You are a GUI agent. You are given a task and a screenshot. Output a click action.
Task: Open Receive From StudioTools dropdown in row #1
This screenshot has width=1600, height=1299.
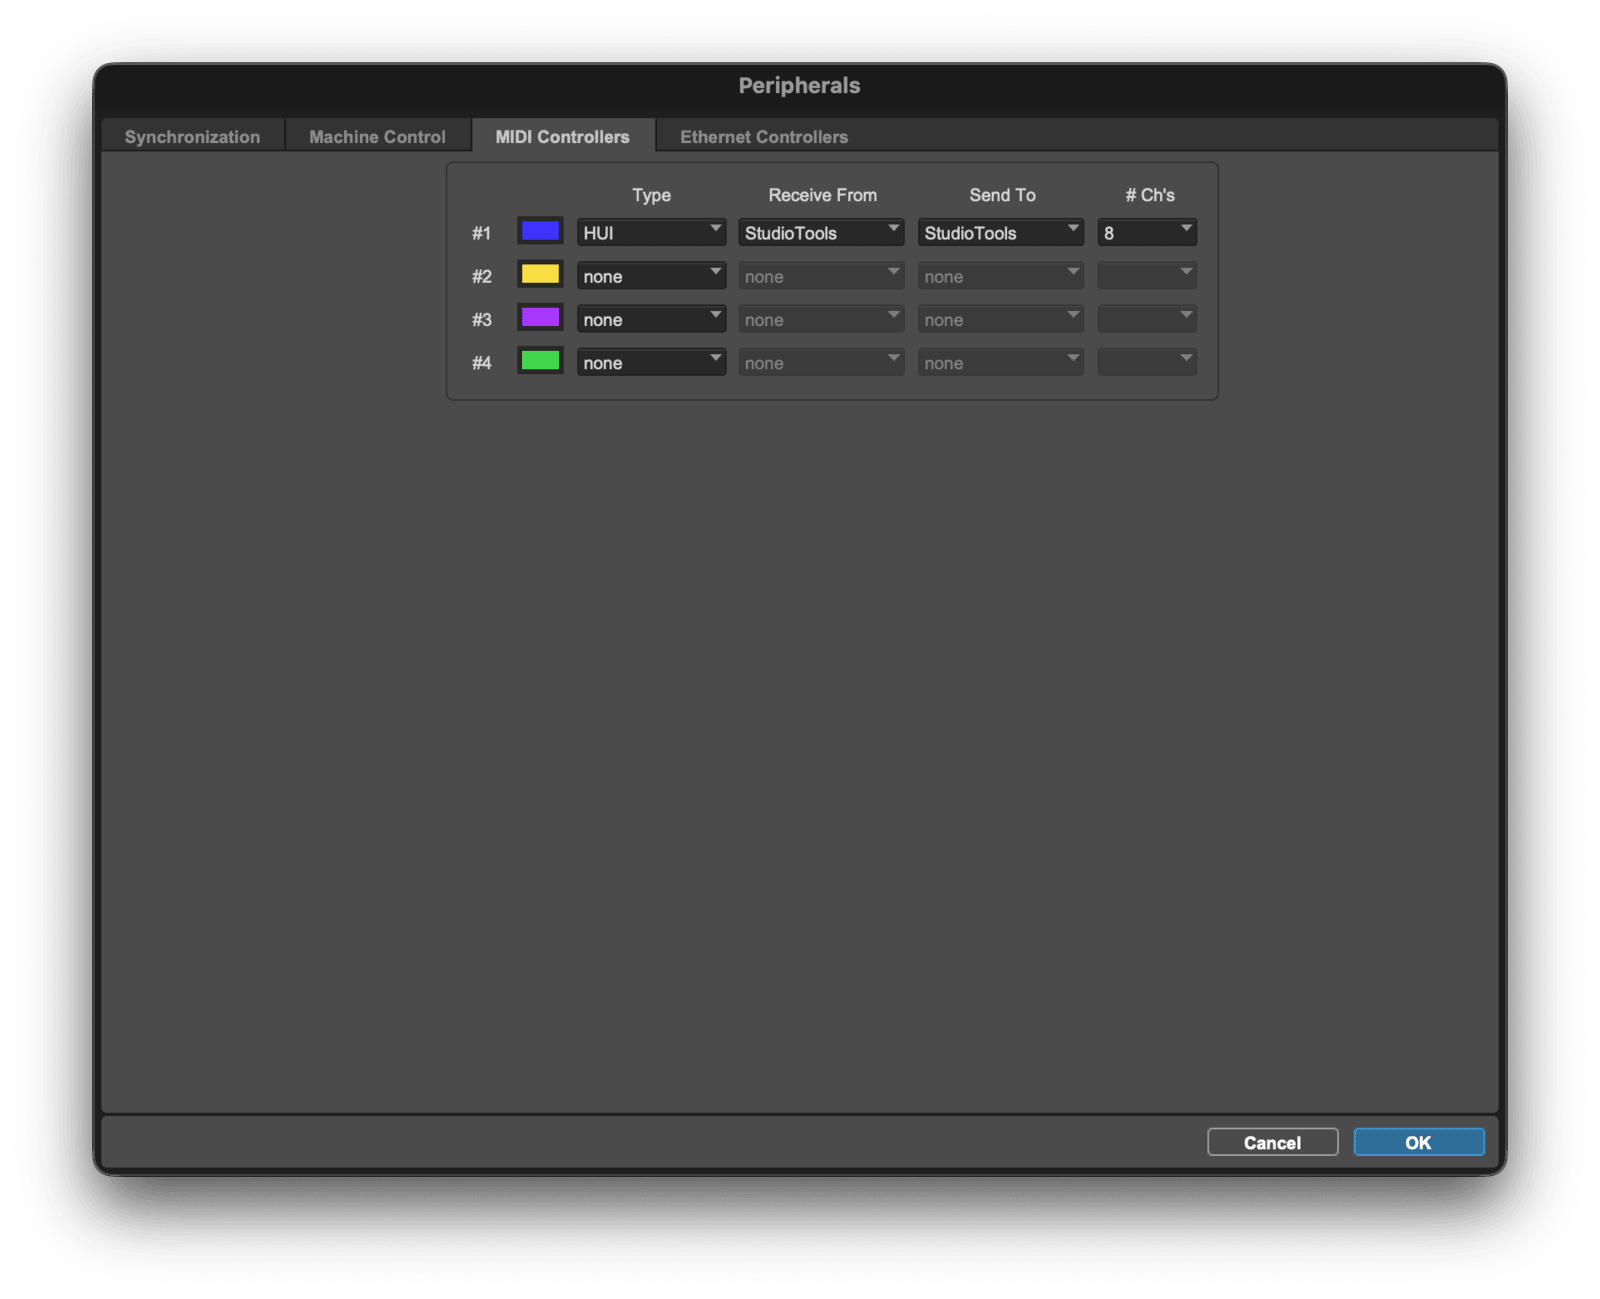[x=821, y=232]
